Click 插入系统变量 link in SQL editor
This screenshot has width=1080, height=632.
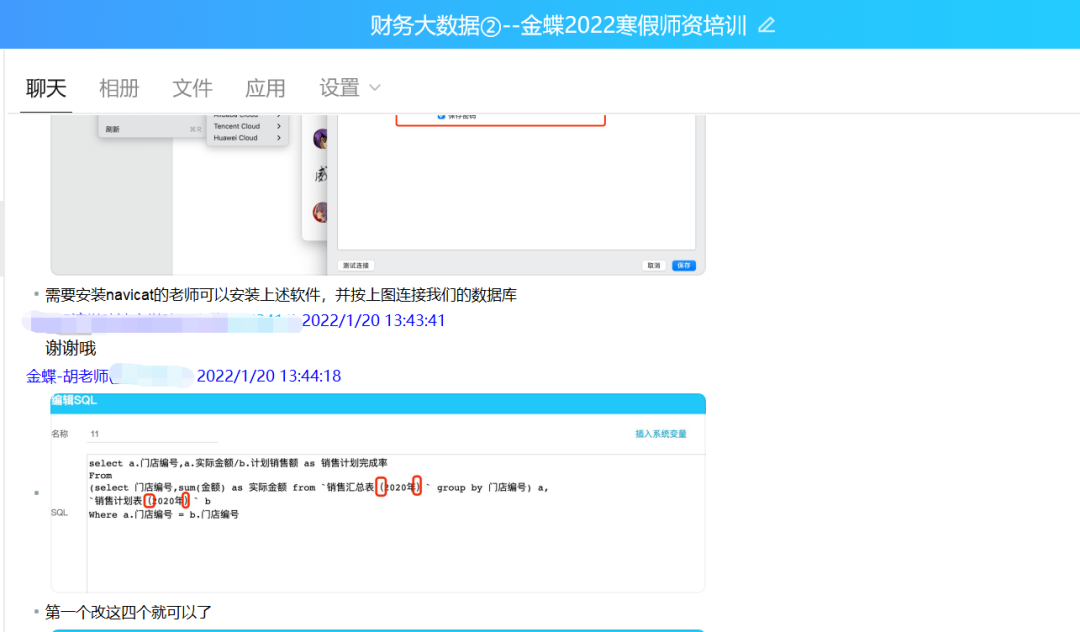661,434
